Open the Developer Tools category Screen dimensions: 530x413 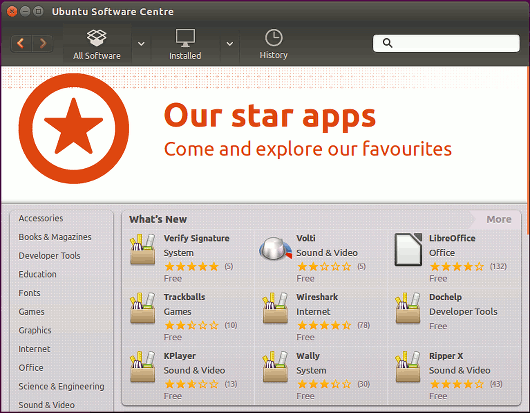pos(49,256)
